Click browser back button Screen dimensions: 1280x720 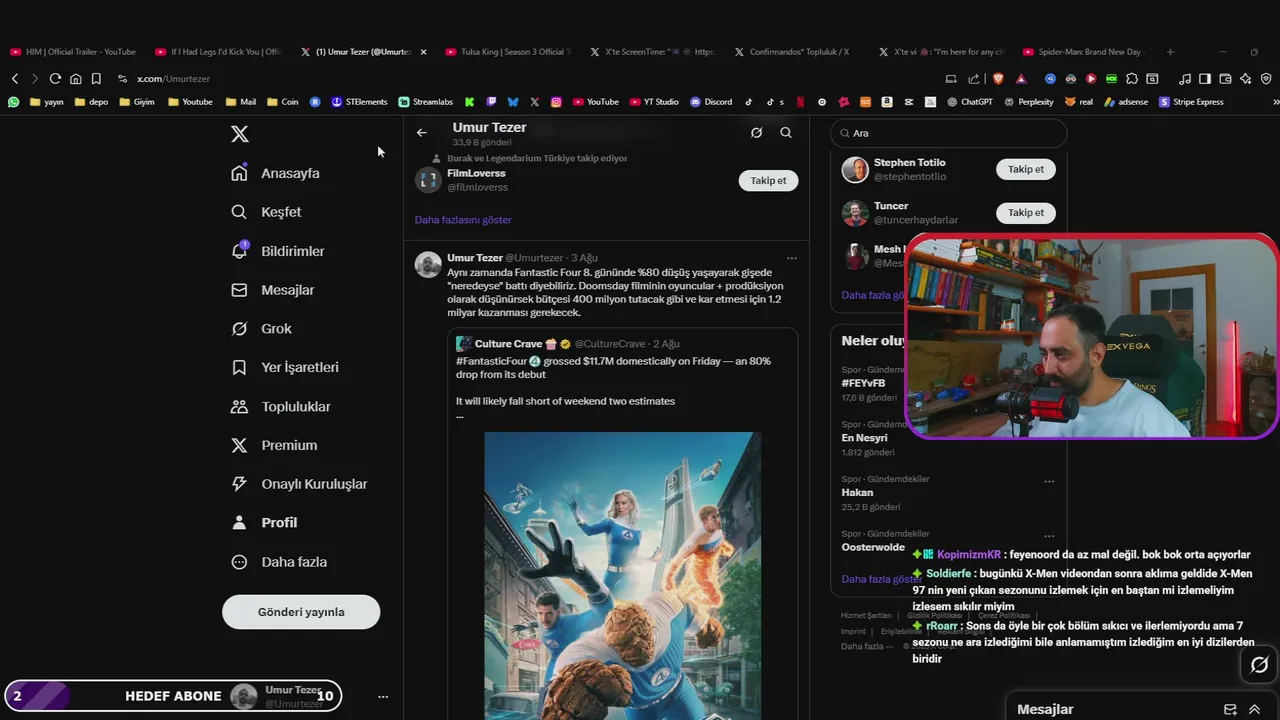(15, 78)
